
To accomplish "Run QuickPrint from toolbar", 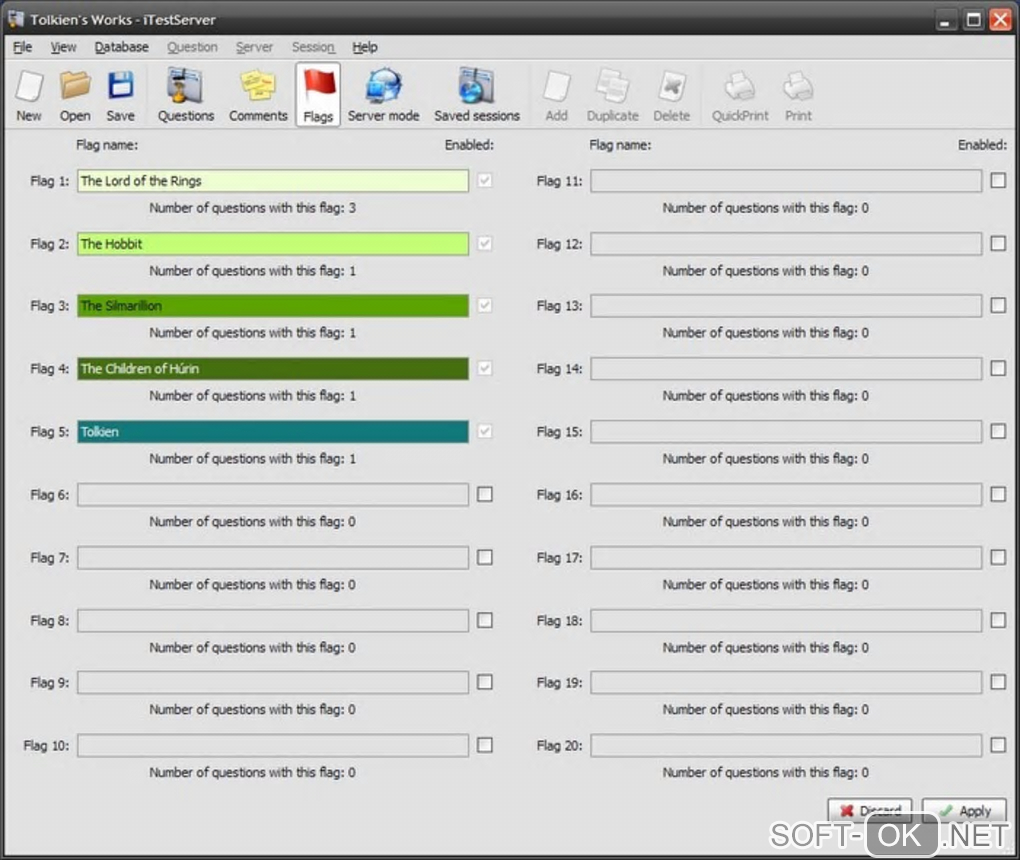I will point(740,96).
